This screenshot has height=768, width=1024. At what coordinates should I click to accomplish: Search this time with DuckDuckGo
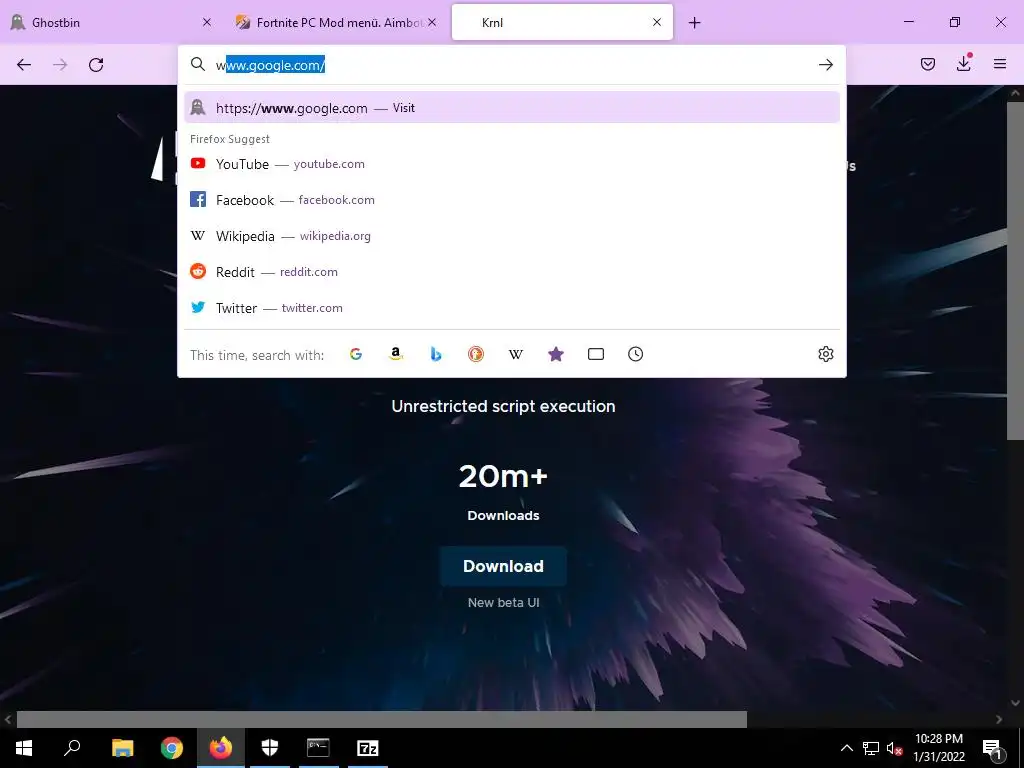pos(475,354)
